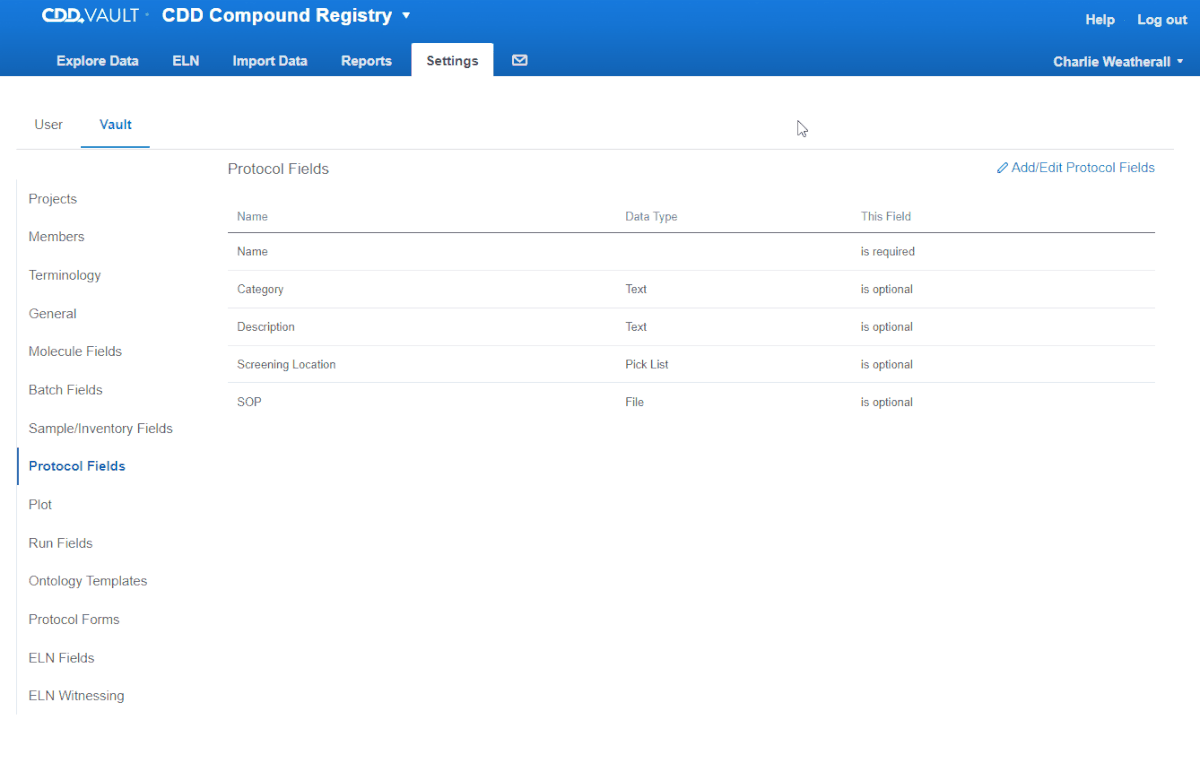Open Molecule Fields settings
The image size is (1200, 772).
(75, 352)
